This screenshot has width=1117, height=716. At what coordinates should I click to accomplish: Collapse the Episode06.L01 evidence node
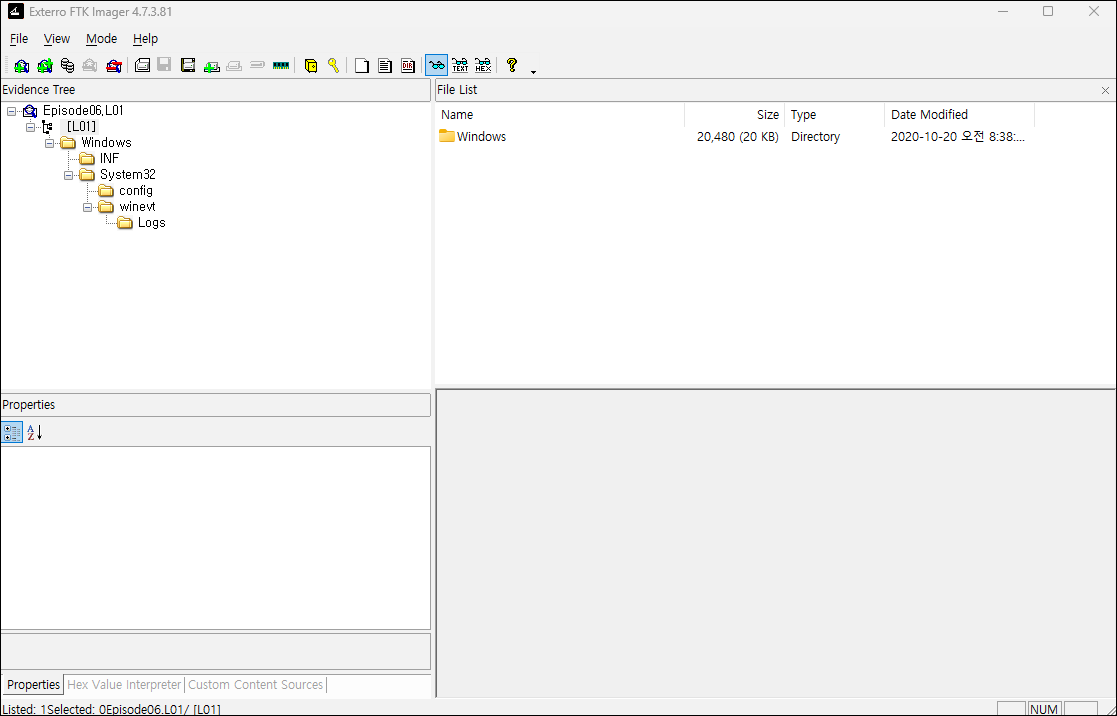(11, 111)
